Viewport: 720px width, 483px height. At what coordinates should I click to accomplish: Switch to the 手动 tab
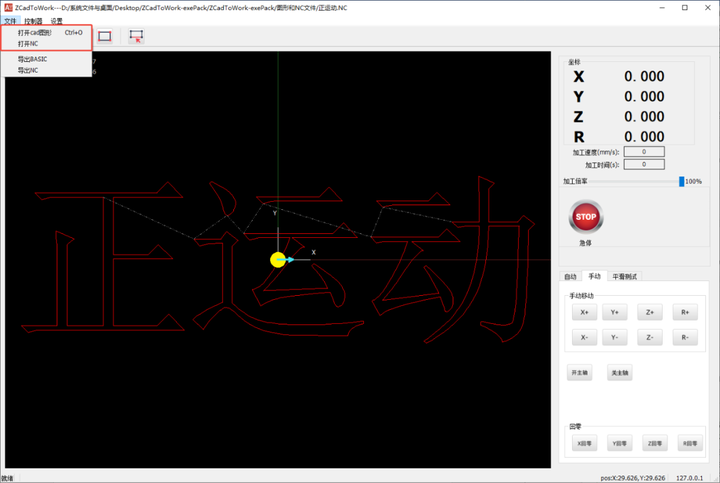click(x=594, y=276)
